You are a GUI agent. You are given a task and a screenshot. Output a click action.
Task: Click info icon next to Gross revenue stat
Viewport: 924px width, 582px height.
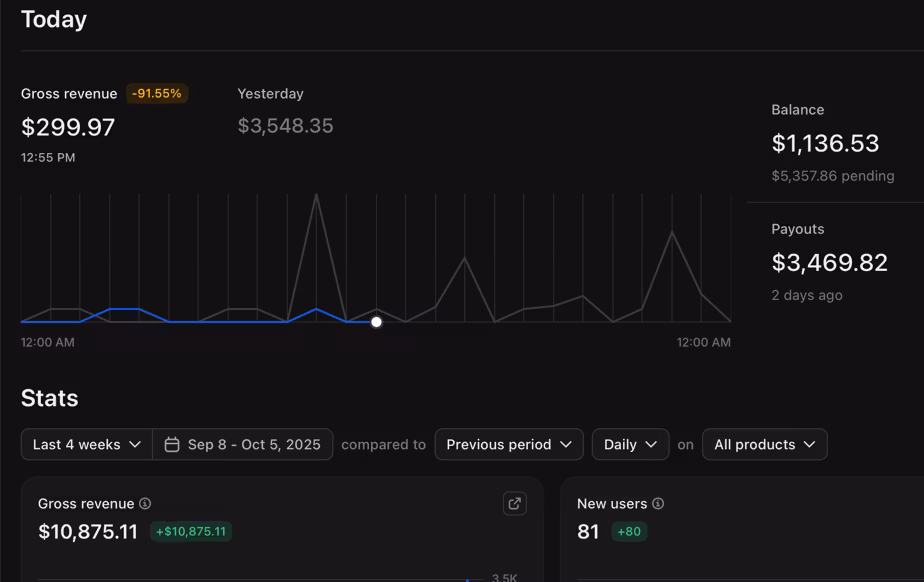tap(145, 504)
